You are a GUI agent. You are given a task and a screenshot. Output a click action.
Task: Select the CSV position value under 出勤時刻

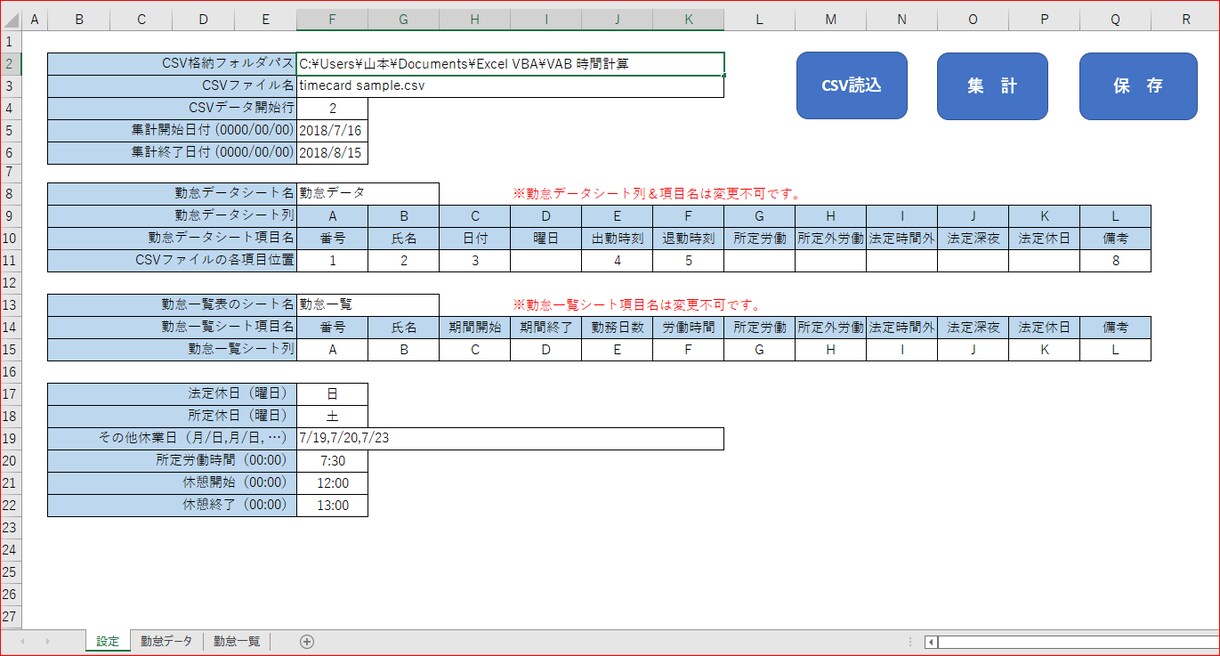tap(617, 260)
